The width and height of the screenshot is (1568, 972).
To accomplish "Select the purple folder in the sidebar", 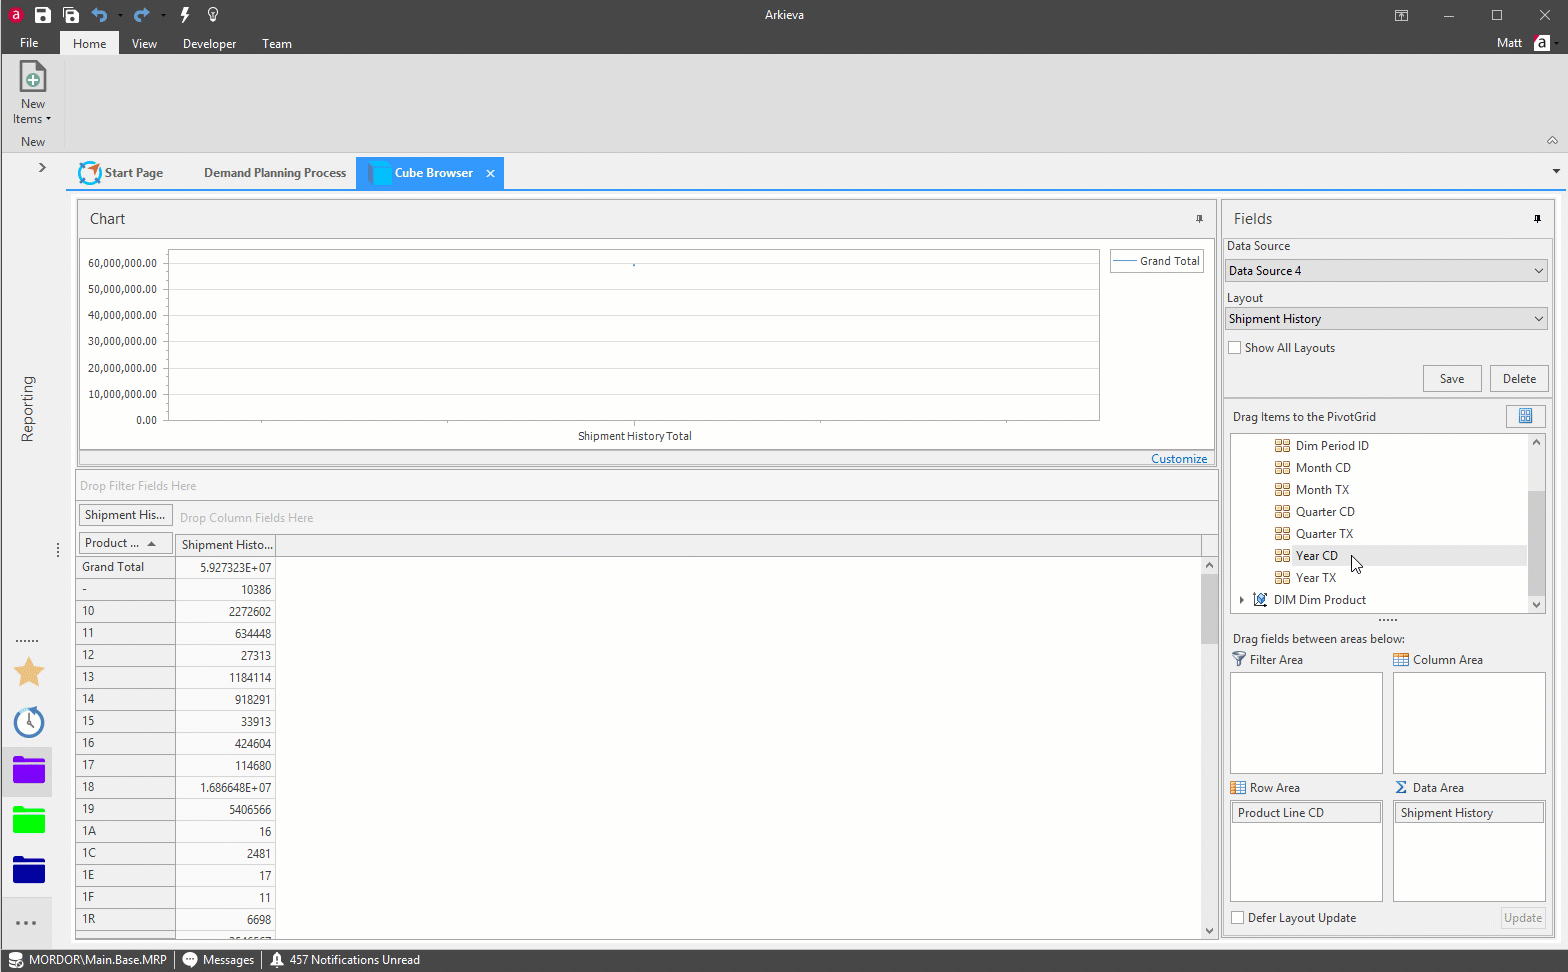I will pyautogui.click(x=29, y=770).
